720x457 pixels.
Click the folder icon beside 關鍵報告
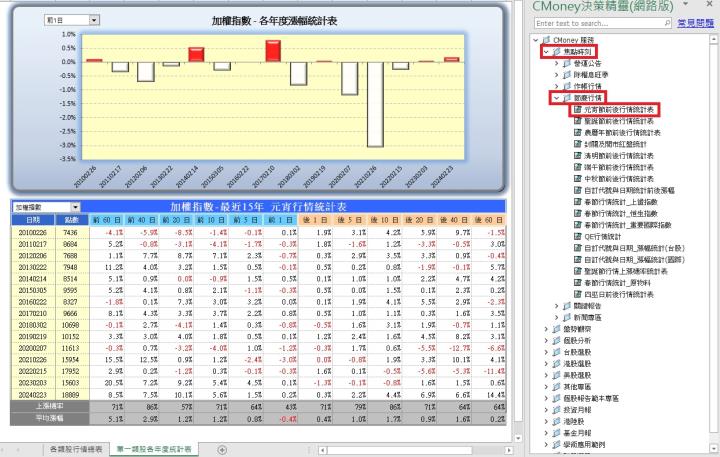(567, 306)
